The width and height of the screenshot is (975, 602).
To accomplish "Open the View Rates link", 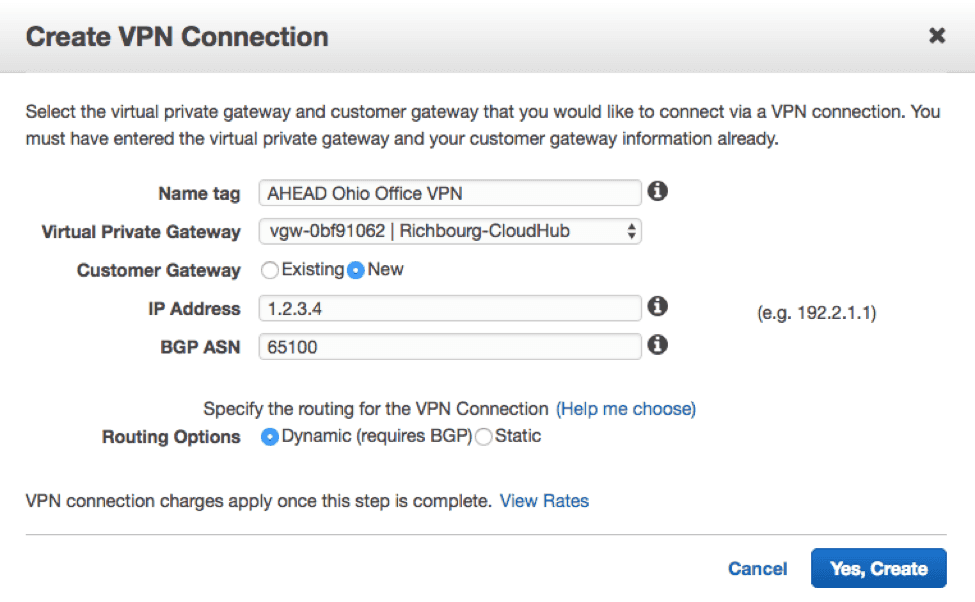I will [544, 501].
